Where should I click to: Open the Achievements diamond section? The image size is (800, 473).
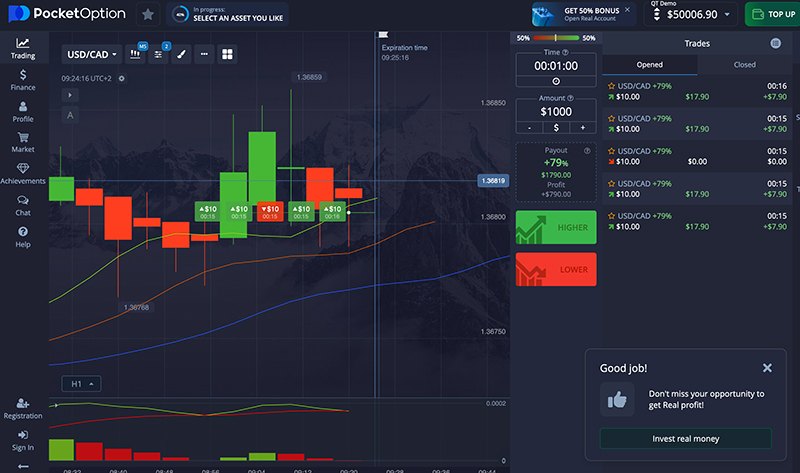tap(23, 173)
